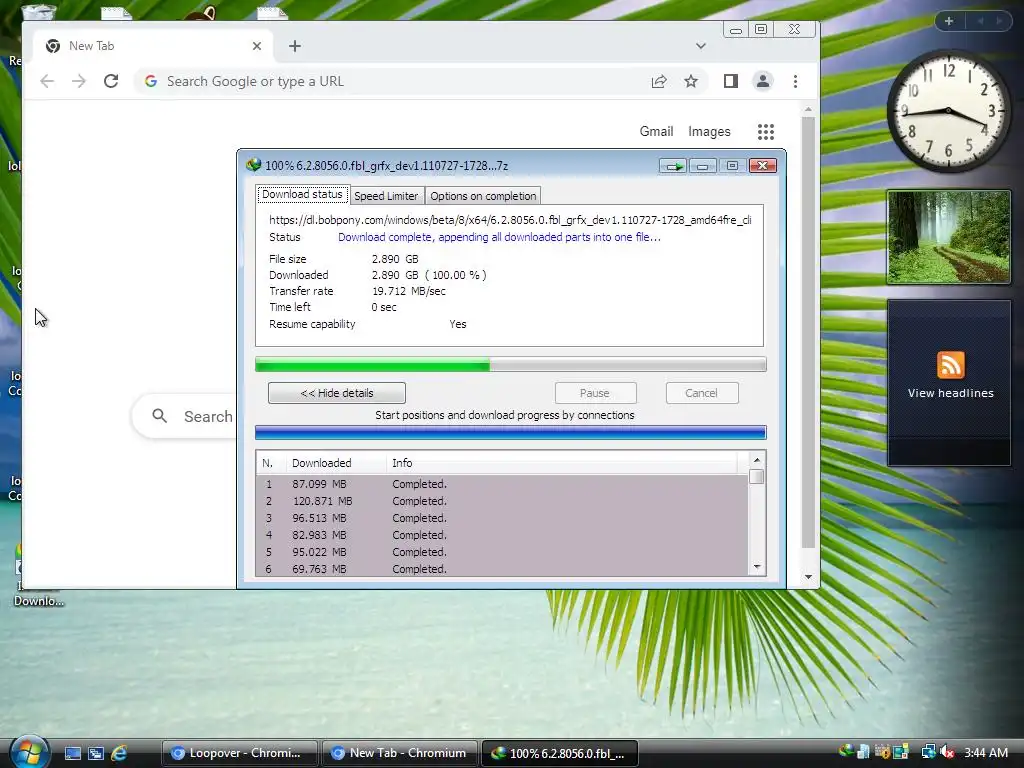Click Switch between windows quick launch icon
This screenshot has width=1024, height=768.
click(96, 753)
